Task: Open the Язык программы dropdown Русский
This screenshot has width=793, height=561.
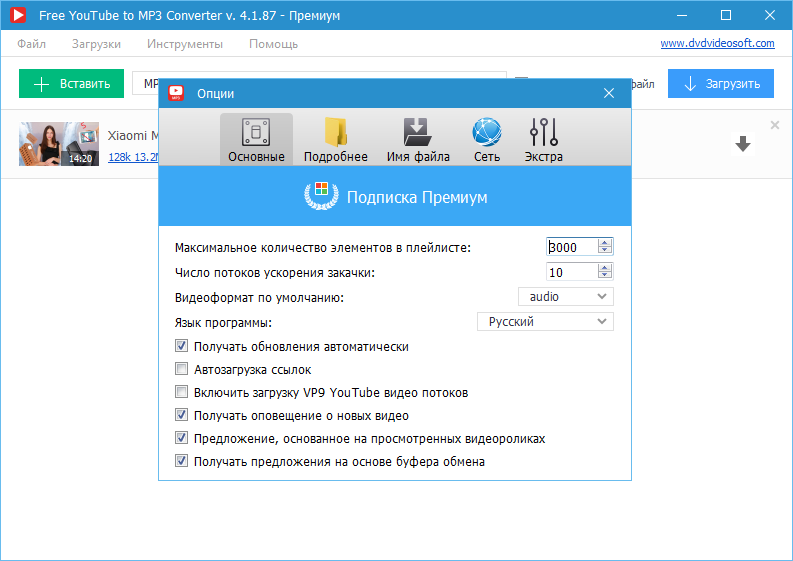Action: click(x=545, y=322)
